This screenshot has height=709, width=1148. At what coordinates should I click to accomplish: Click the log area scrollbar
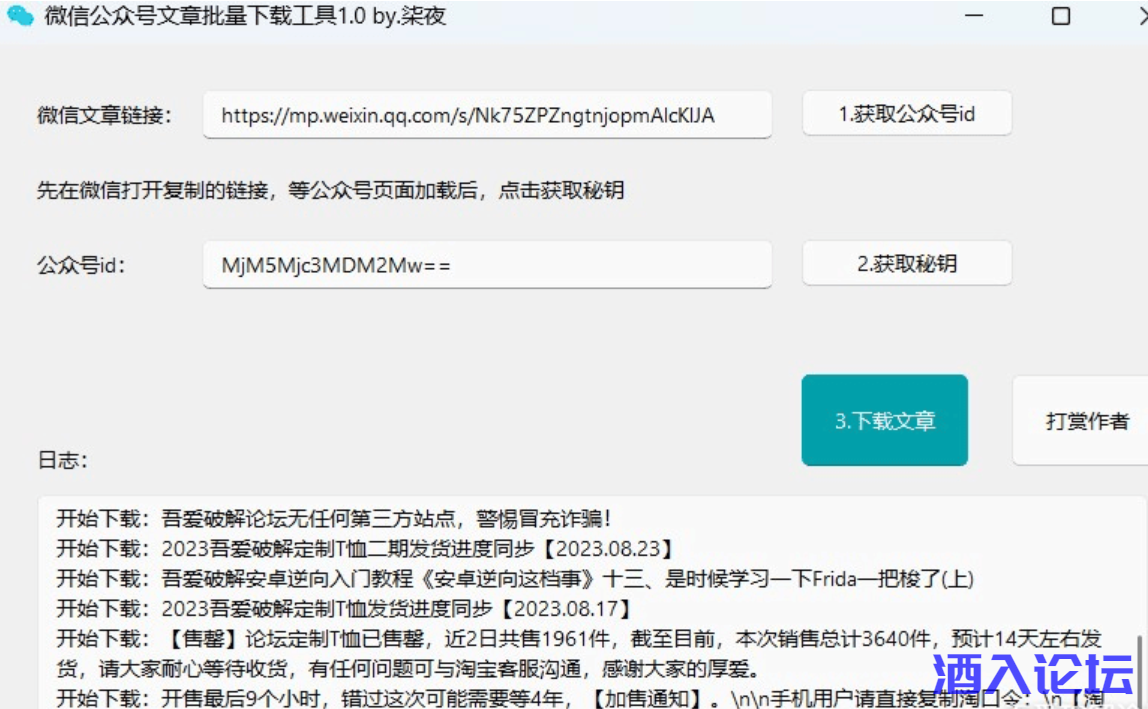tap(1139, 672)
